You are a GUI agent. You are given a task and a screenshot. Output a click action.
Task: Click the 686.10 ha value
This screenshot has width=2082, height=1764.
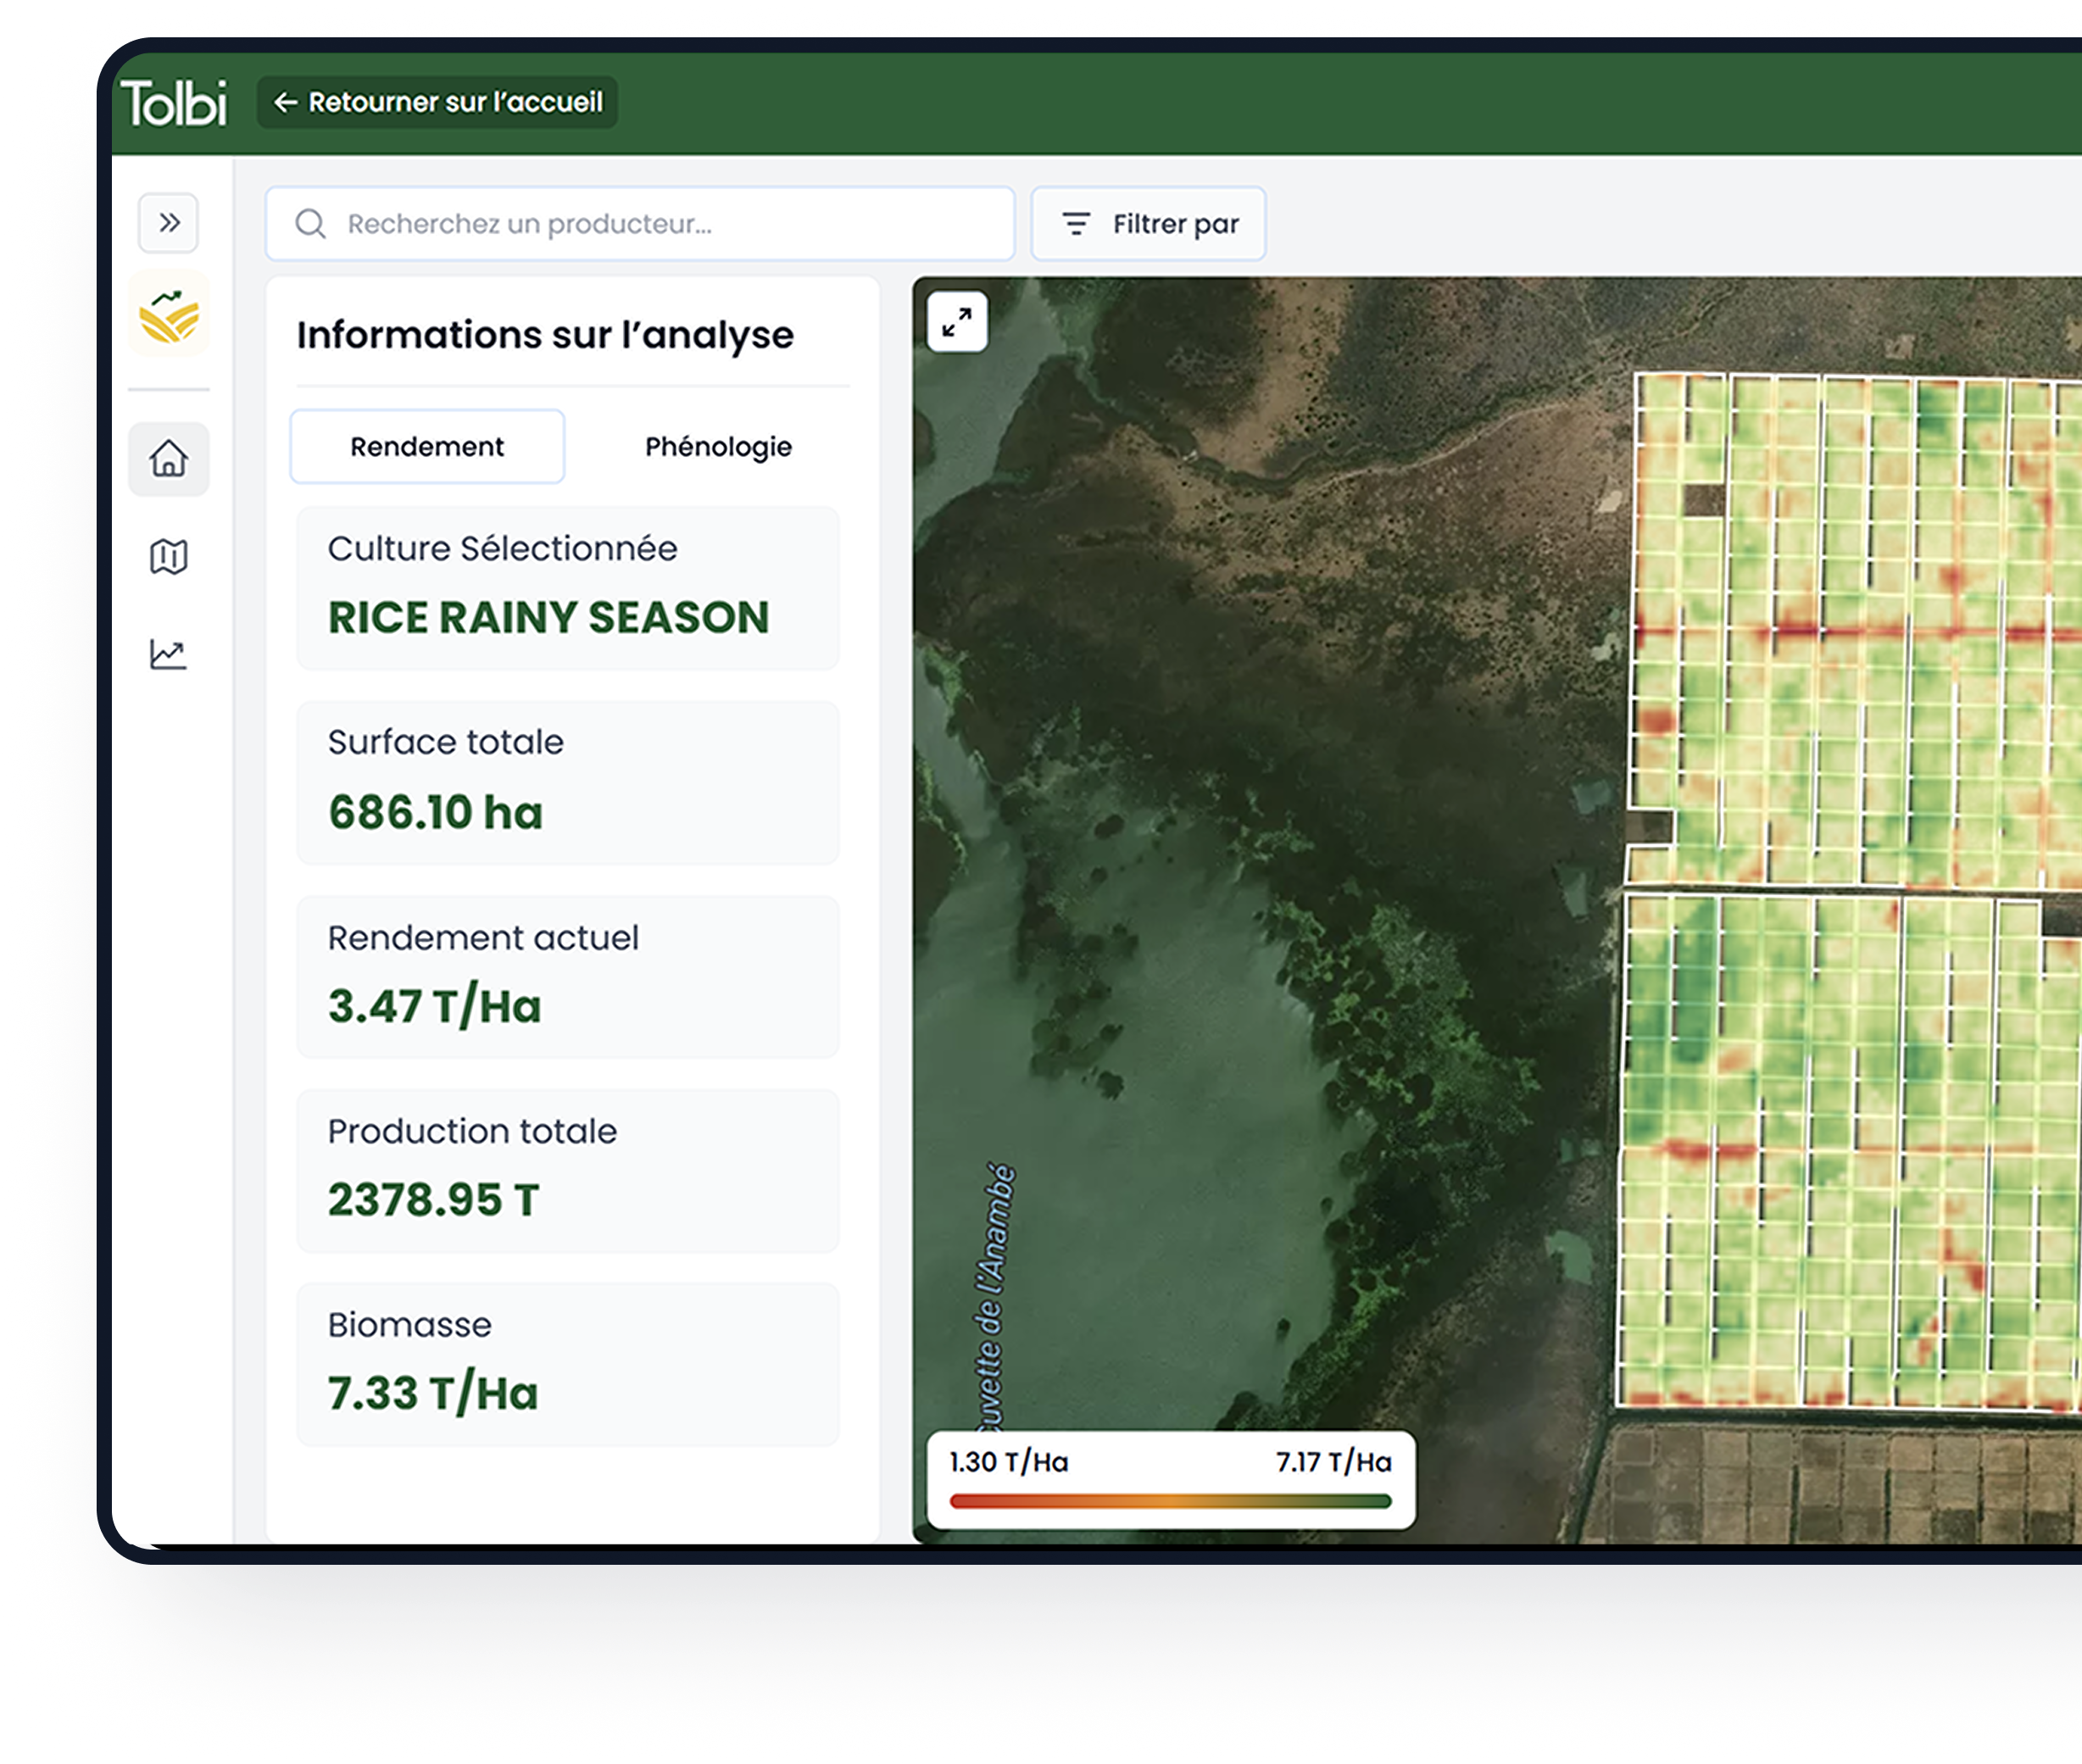point(436,812)
